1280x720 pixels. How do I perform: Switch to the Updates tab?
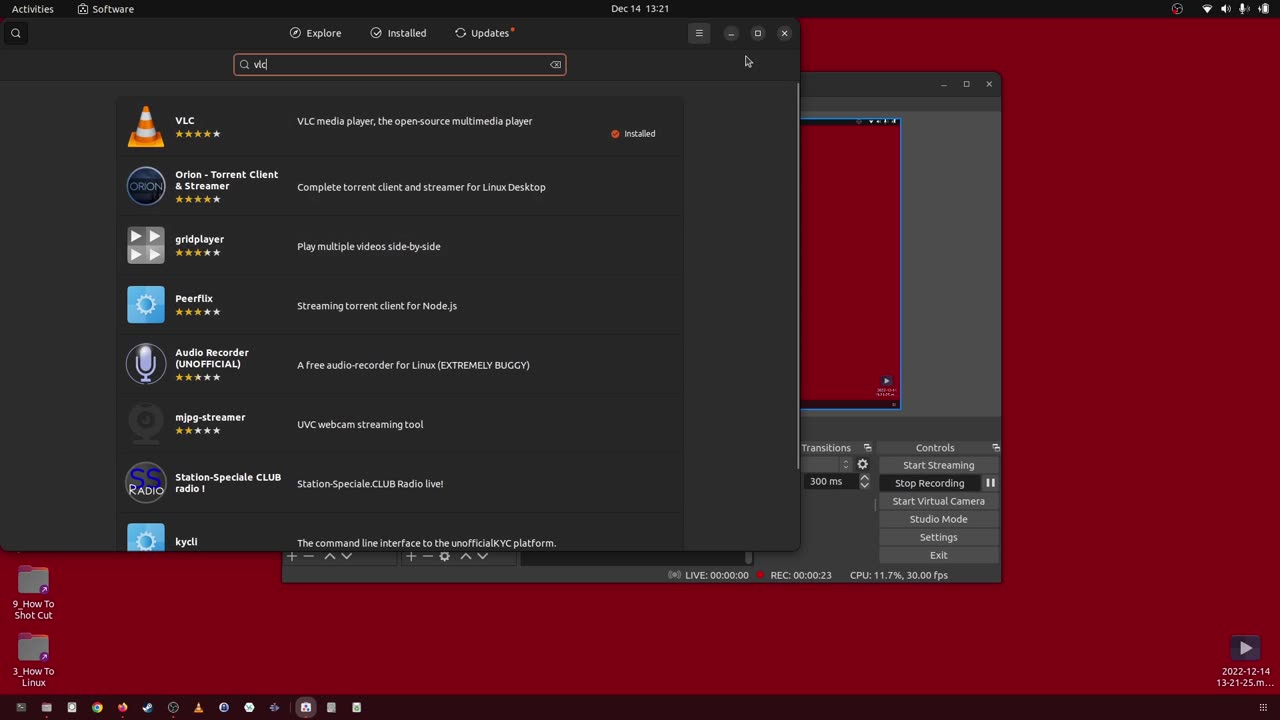pyautogui.click(x=484, y=33)
